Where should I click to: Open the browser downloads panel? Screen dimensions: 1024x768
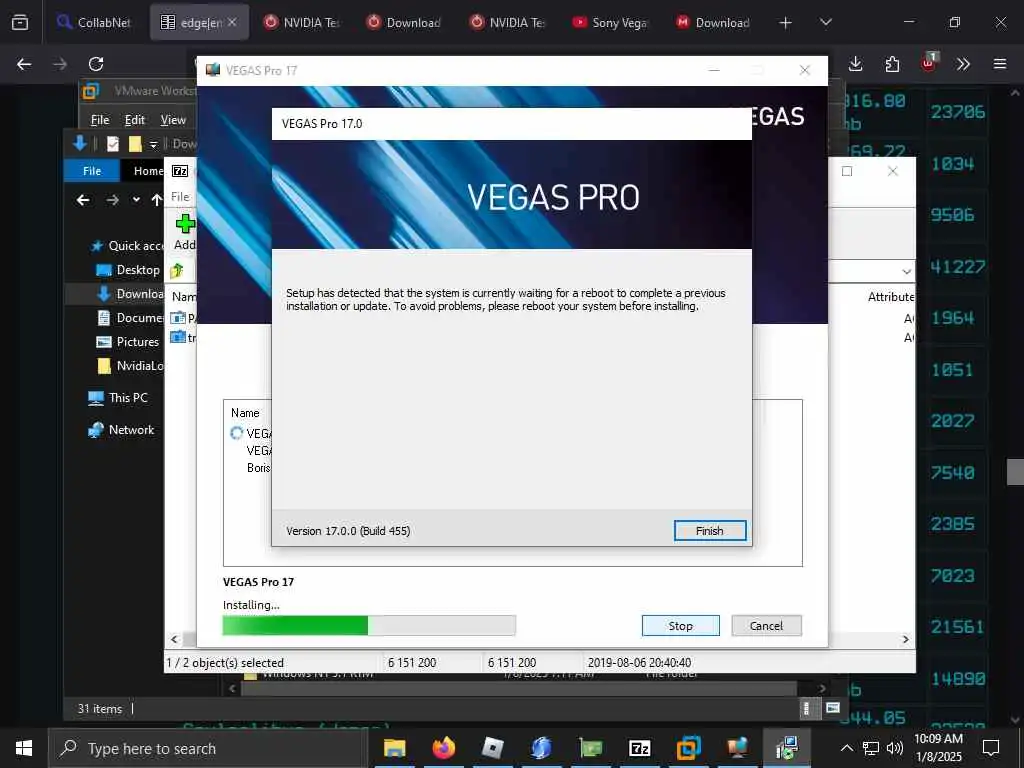(x=856, y=64)
